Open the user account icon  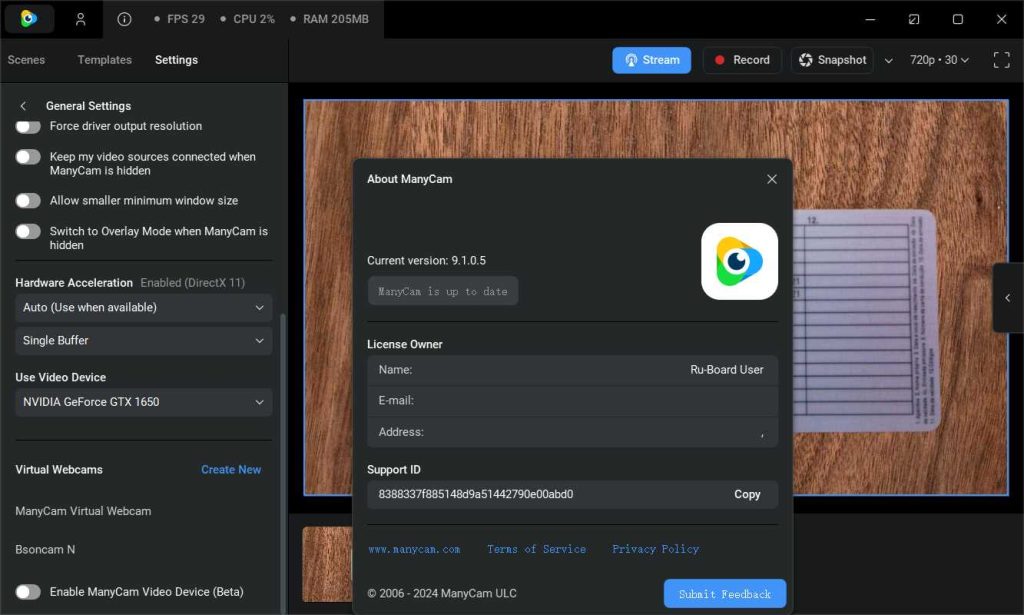[x=80, y=19]
